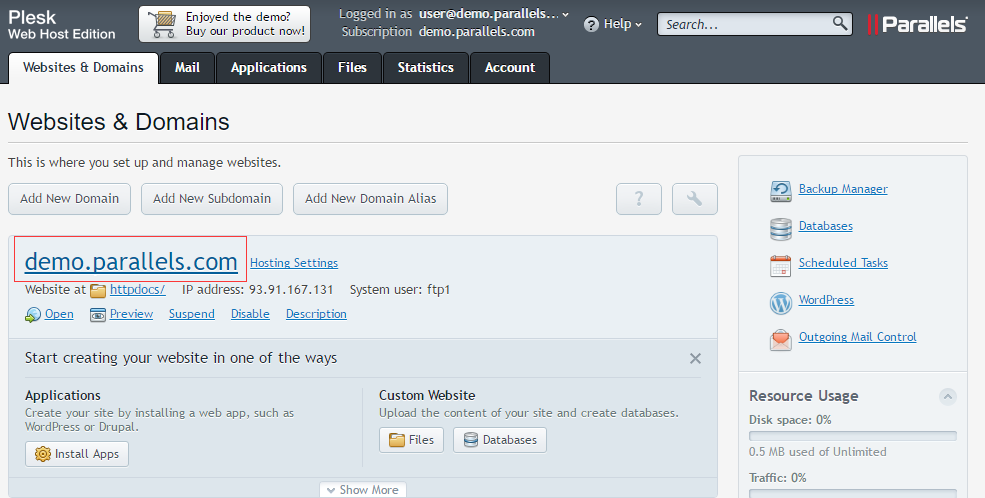The height and width of the screenshot is (498, 985).
Task: Go to the Account tab
Action: [510, 68]
